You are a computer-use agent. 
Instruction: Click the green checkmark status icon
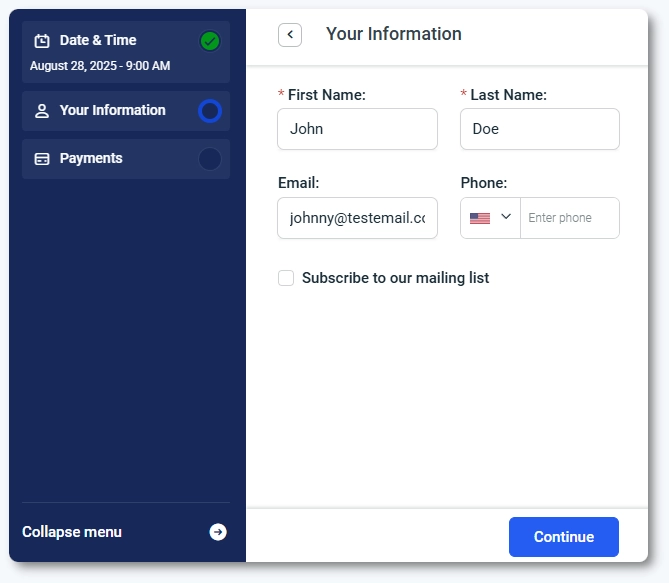click(210, 41)
